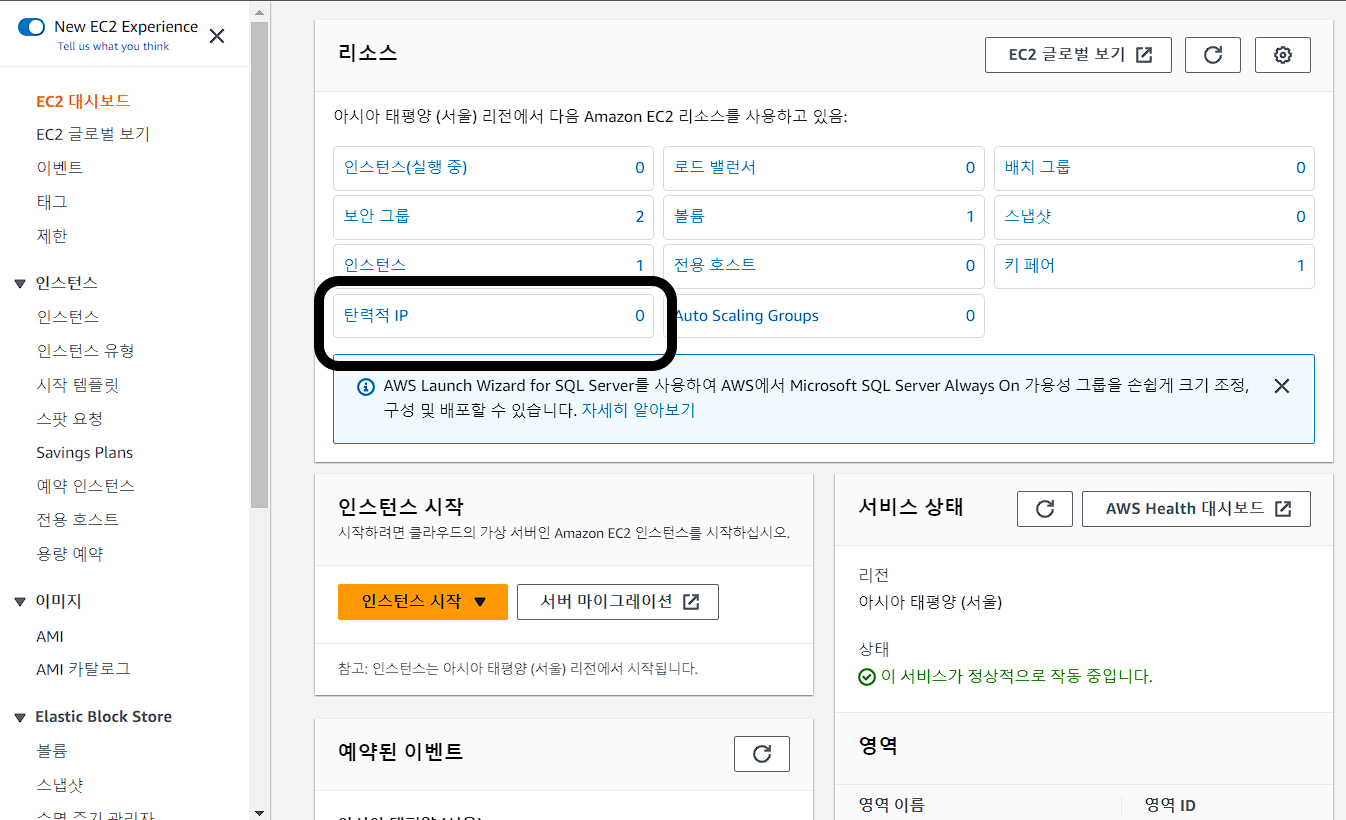The height and width of the screenshot is (820, 1346).
Task: Collapse the Elastic Block Store section
Action: tap(19, 717)
